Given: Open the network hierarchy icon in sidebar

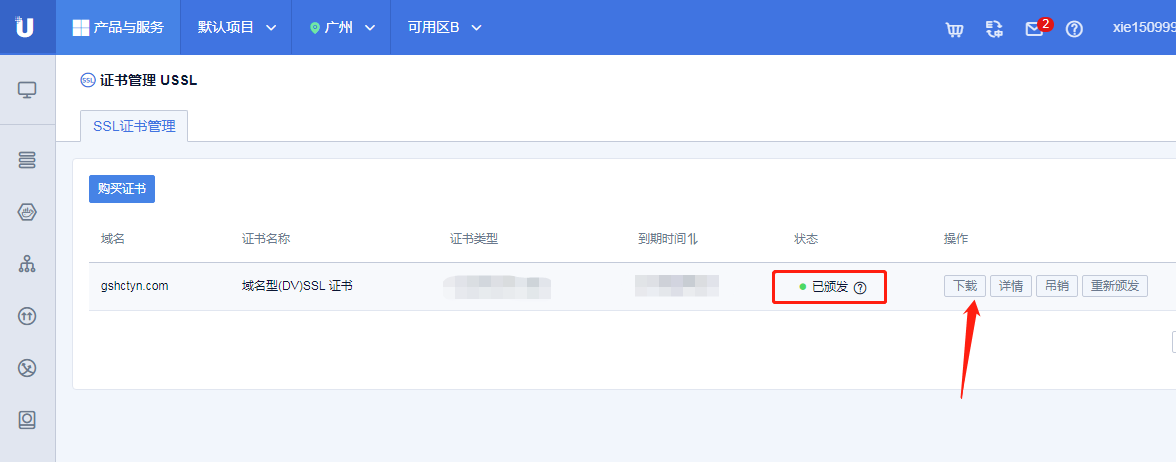Looking at the screenshot, I should coord(27,264).
